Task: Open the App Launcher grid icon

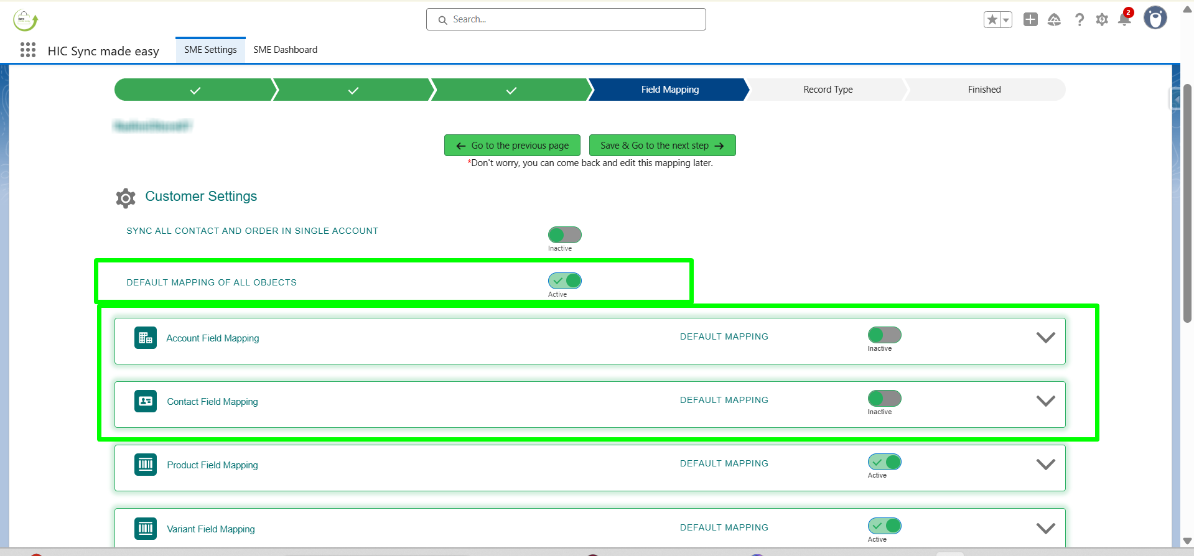Action: pos(28,50)
